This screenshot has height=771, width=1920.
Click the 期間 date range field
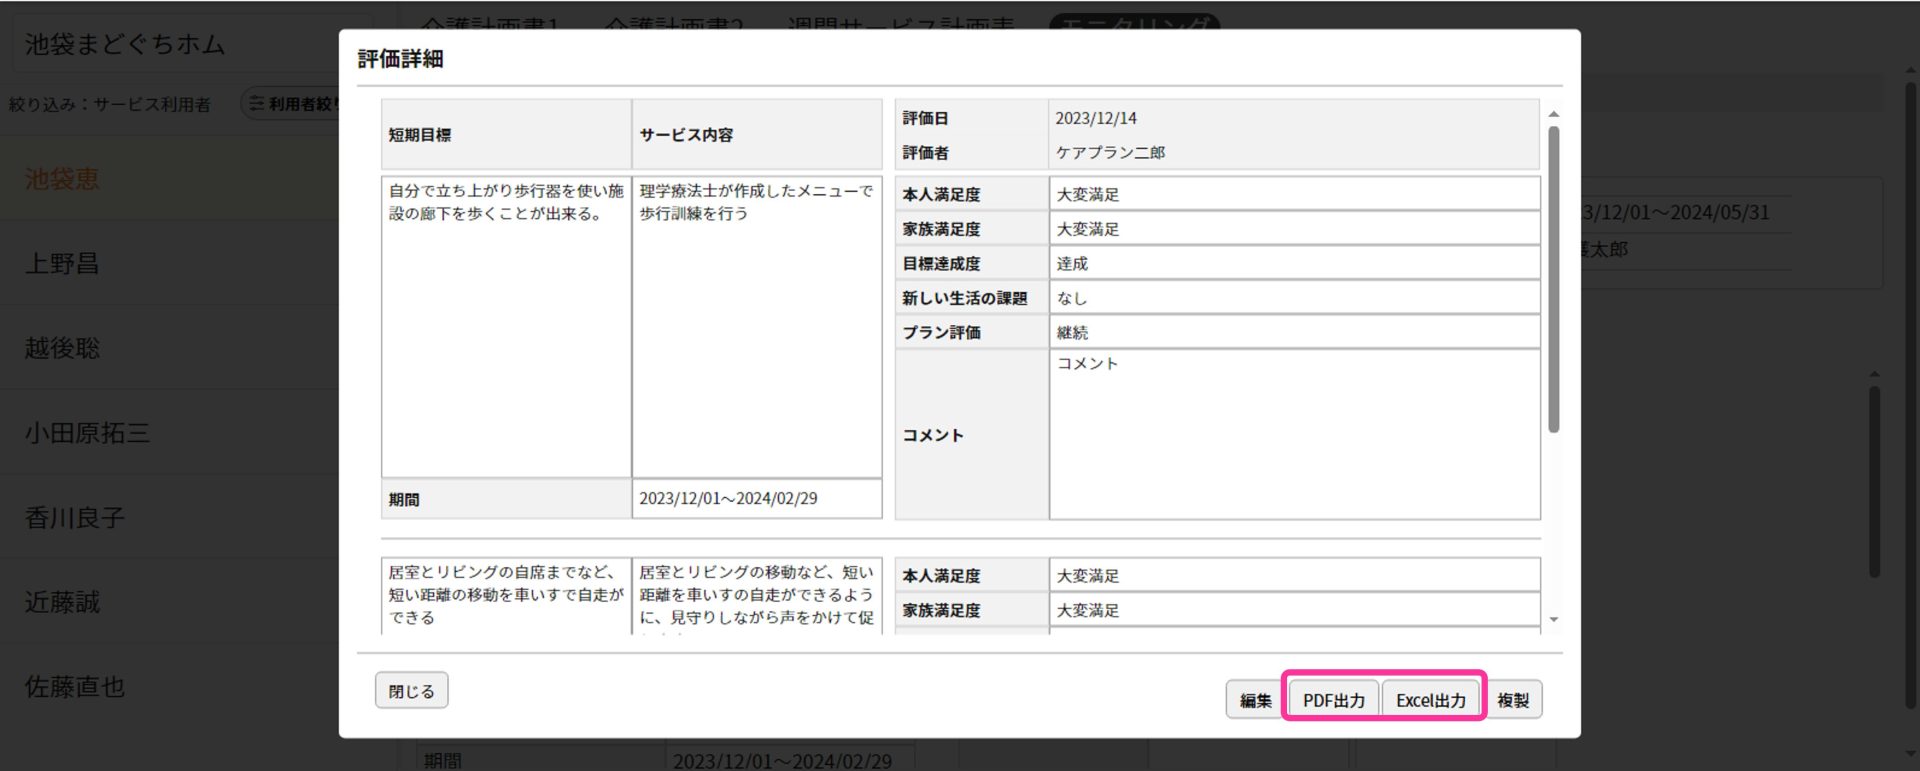pos(756,499)
